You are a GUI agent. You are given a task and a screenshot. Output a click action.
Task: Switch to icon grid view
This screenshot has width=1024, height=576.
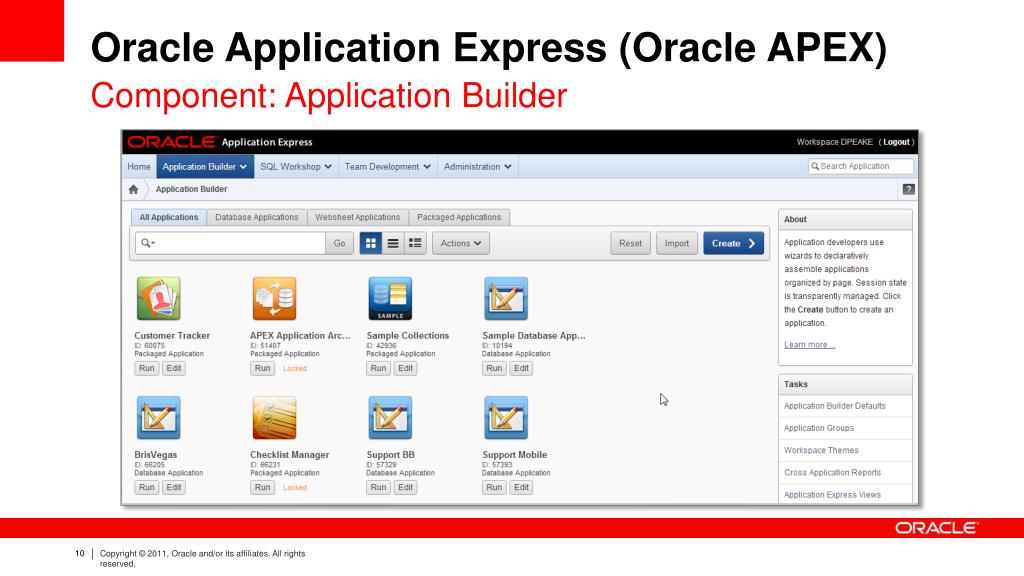(x=371, y=244)
